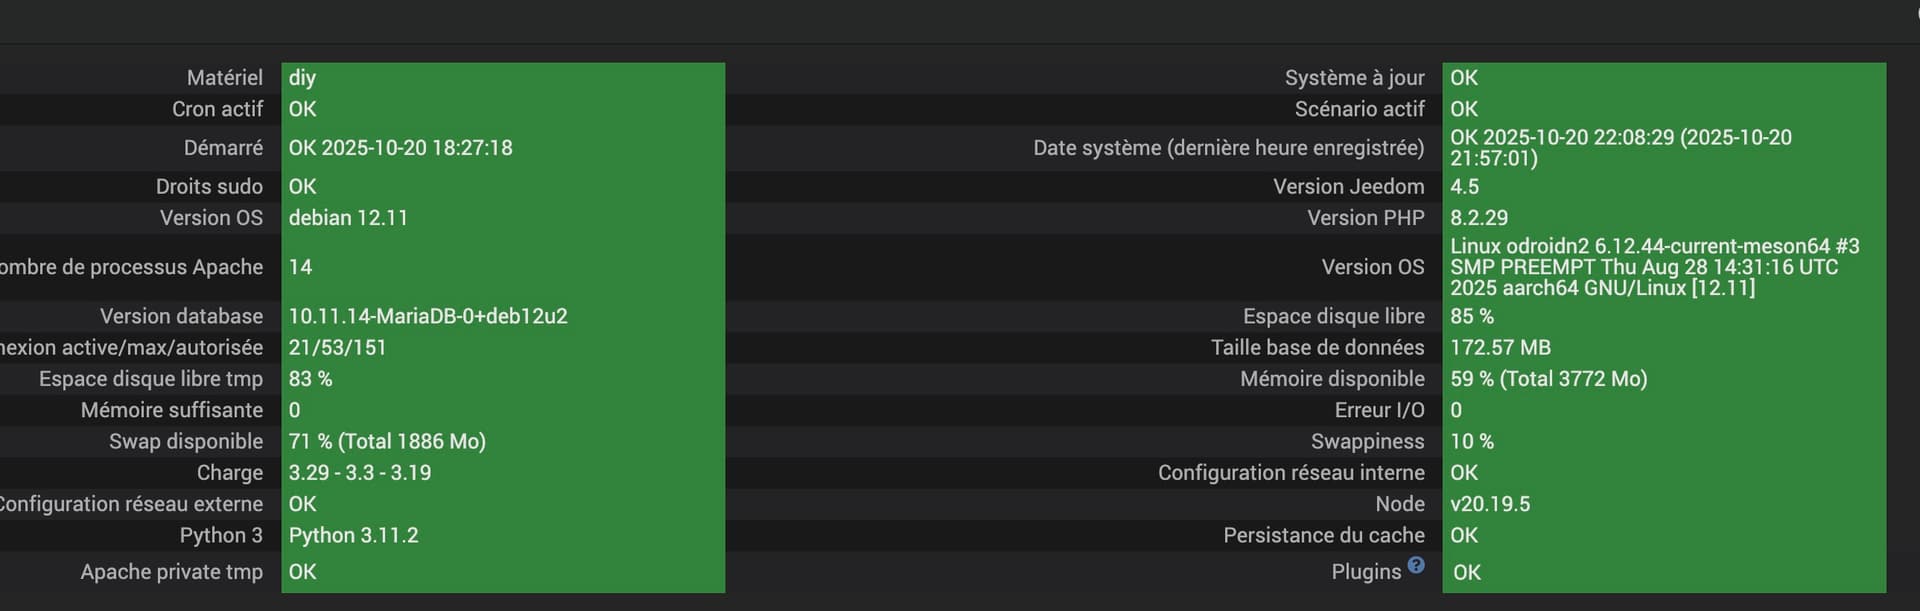This screenshot has height=611, width=1920.
Task: Select the Mémoire disponible 59 % value
Action: pyautogui.click(x=1548, y=379)
